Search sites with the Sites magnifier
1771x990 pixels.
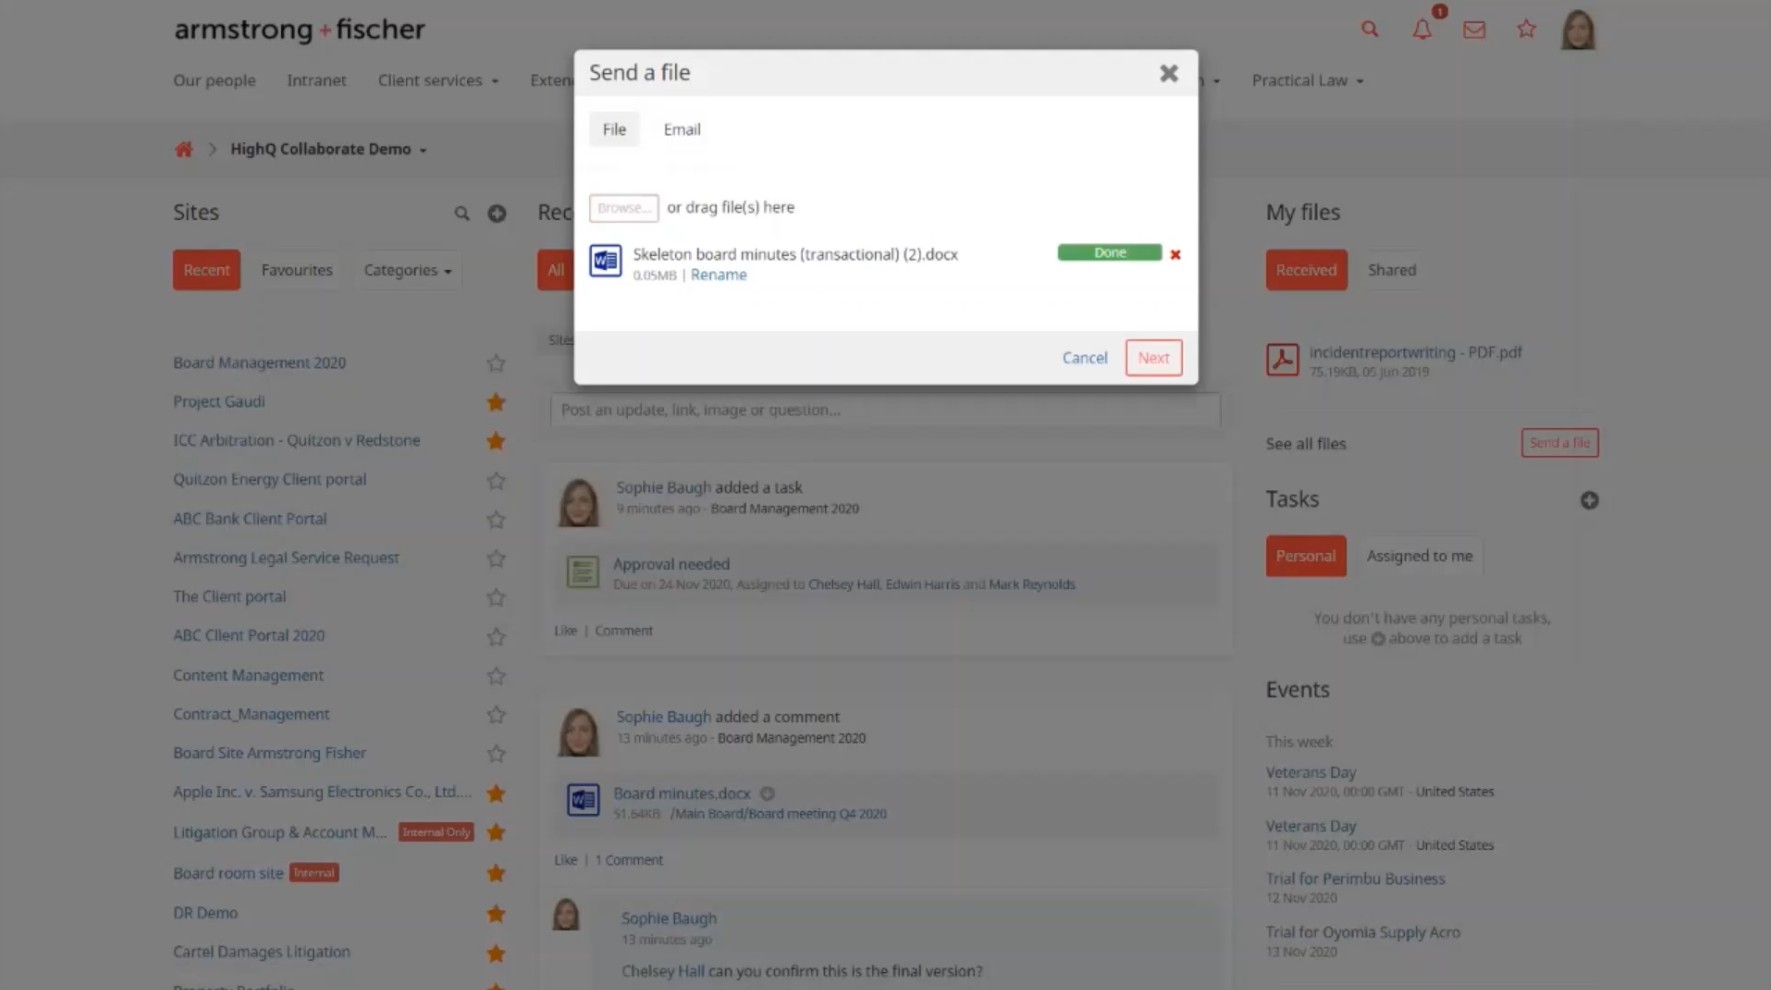(461, 213)
